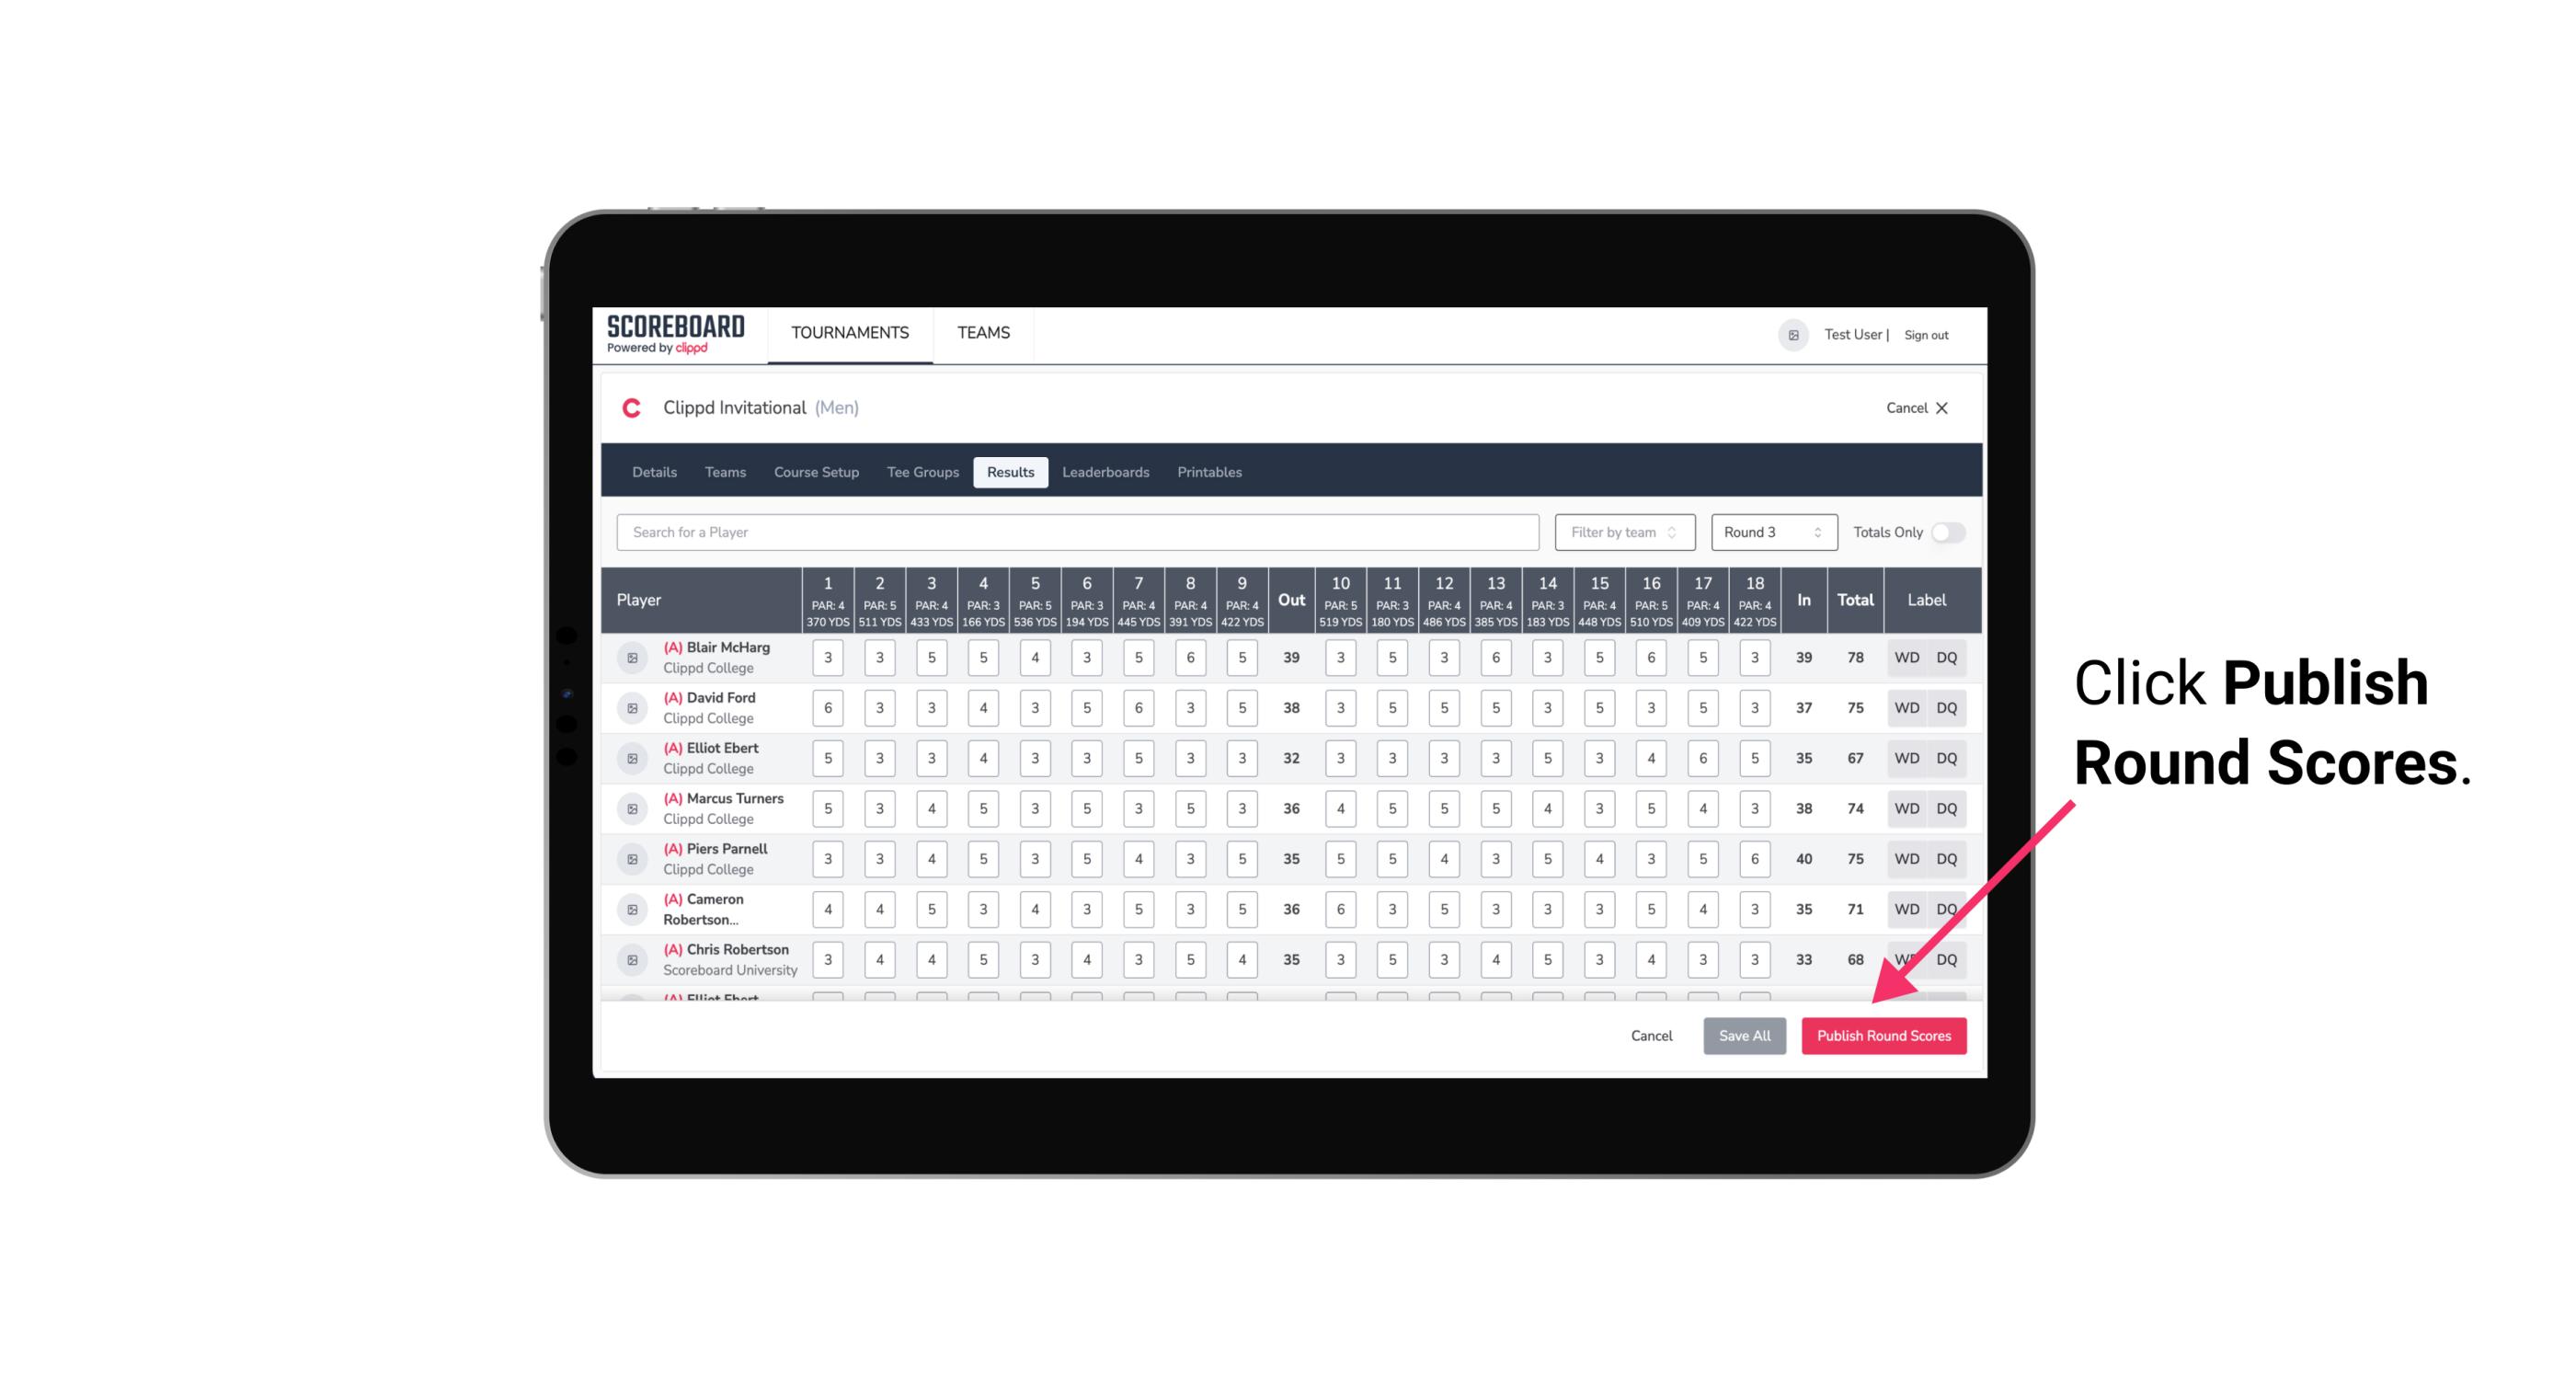The image size is (2576, 1386).
Task: Click the Save All button
Action: pos(1744,1037)
